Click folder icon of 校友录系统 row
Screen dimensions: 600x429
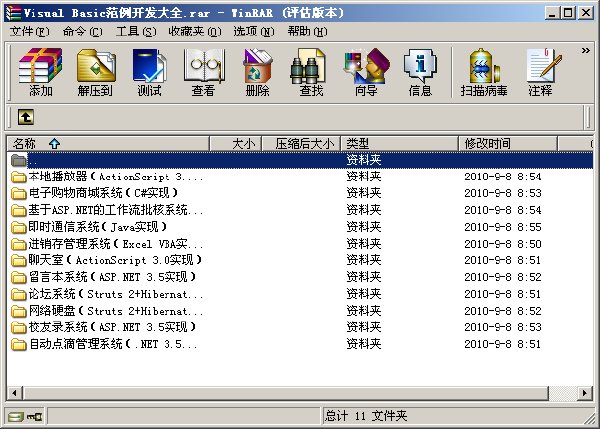(18, 328)
